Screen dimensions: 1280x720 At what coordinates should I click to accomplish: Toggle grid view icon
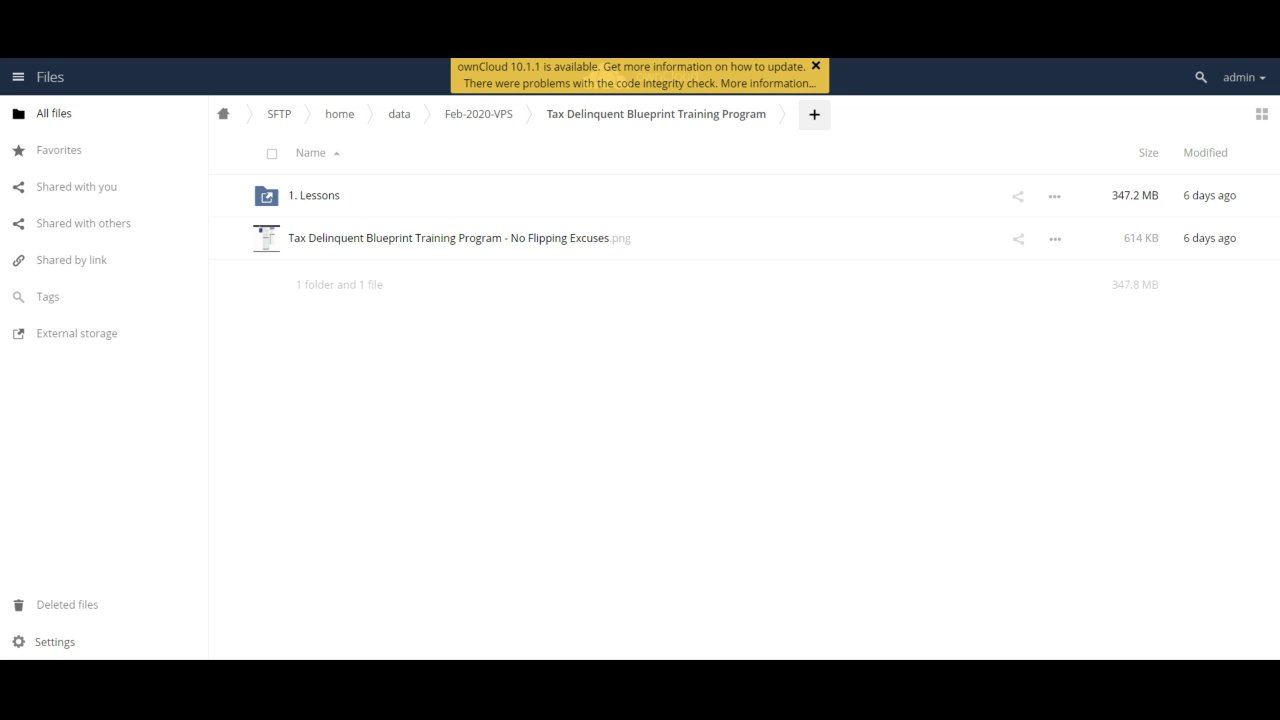1261,114
